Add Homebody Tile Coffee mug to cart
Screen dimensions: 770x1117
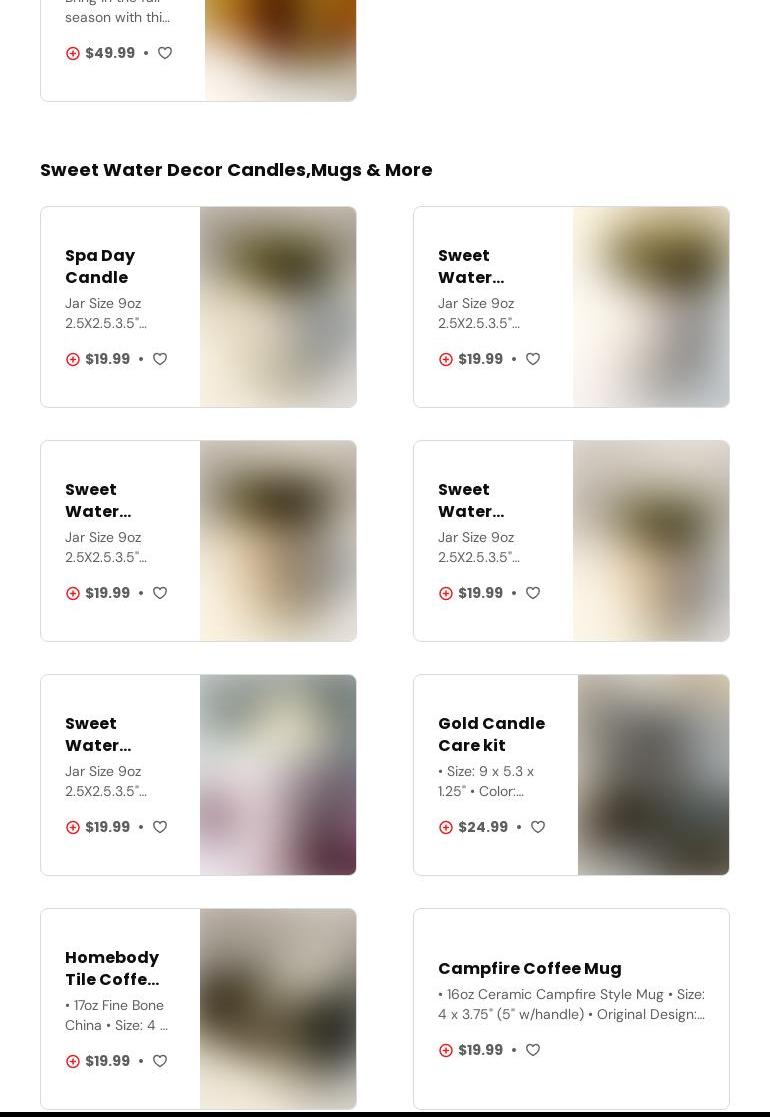click(73, 1061)
